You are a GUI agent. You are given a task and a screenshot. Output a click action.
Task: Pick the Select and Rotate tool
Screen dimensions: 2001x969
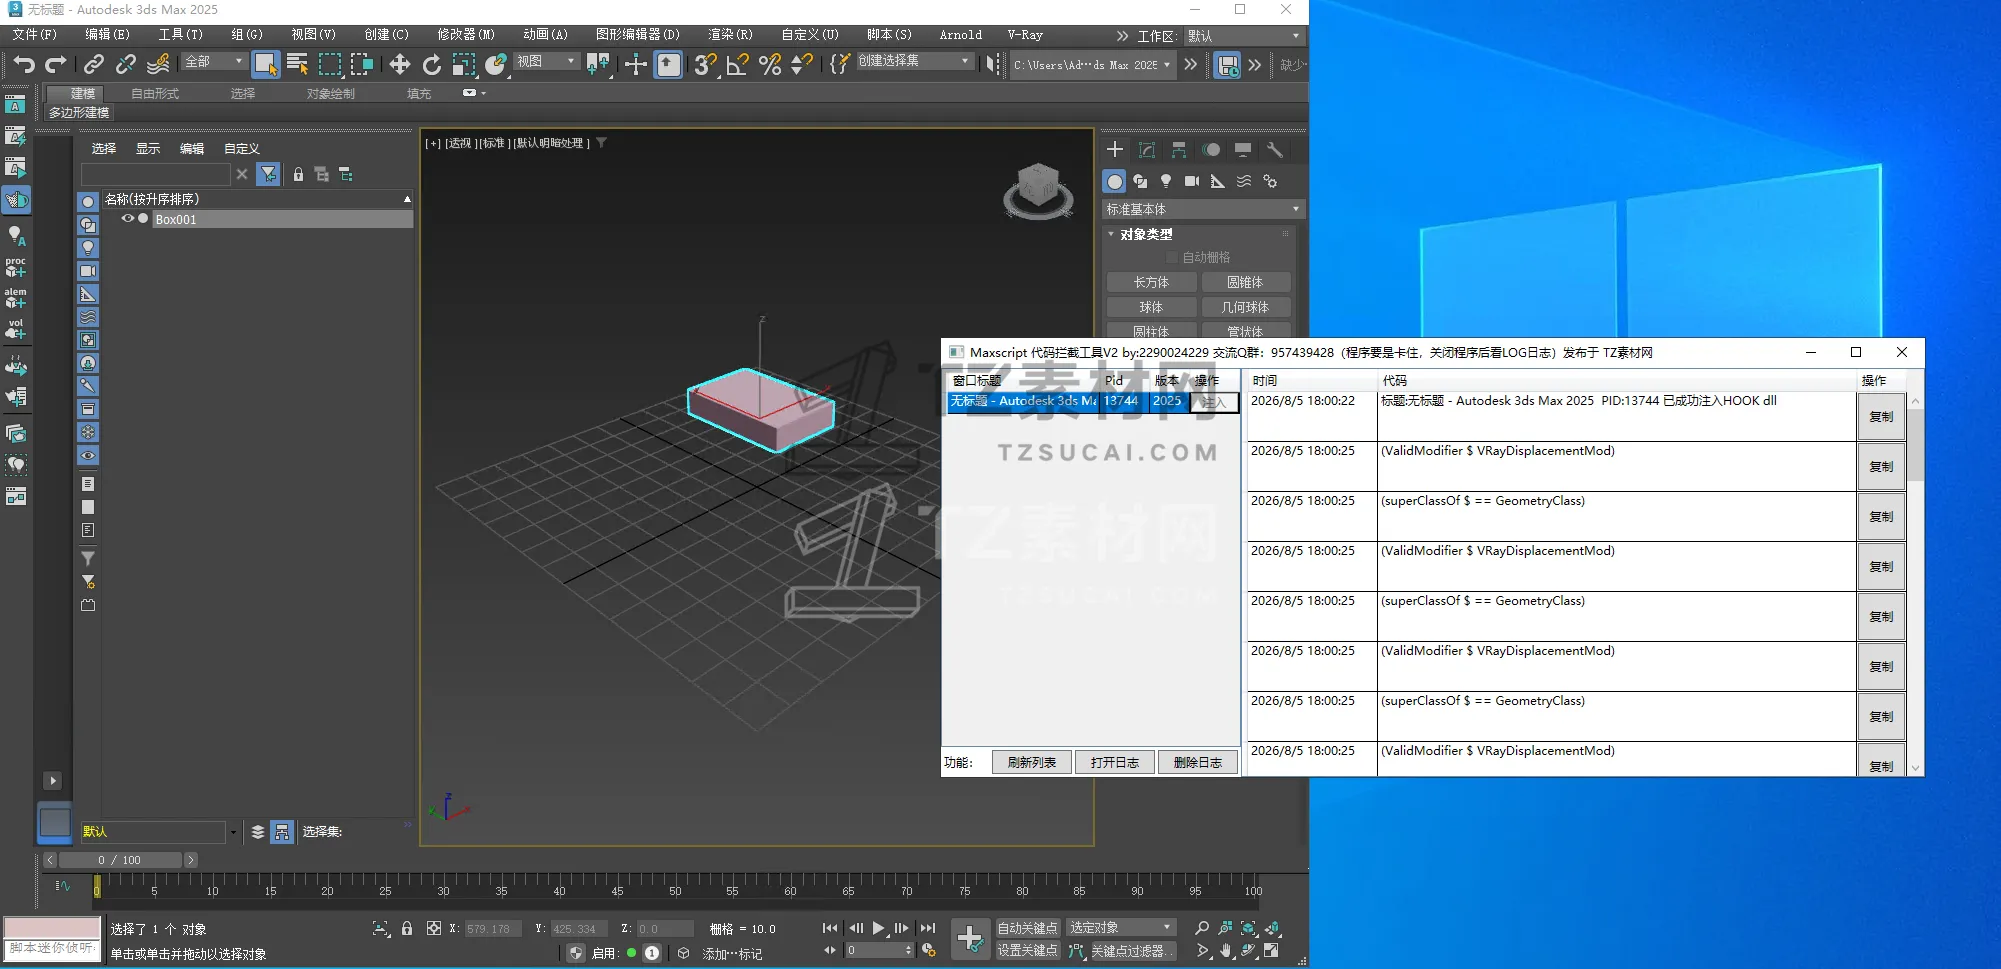tap(432, 65)
